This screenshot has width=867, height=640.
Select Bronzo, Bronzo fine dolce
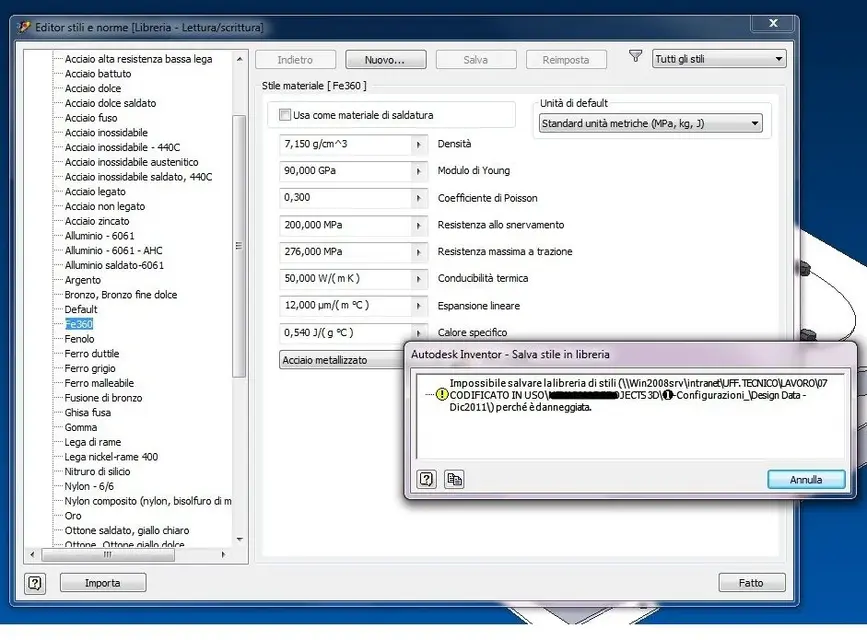point(121,295)
